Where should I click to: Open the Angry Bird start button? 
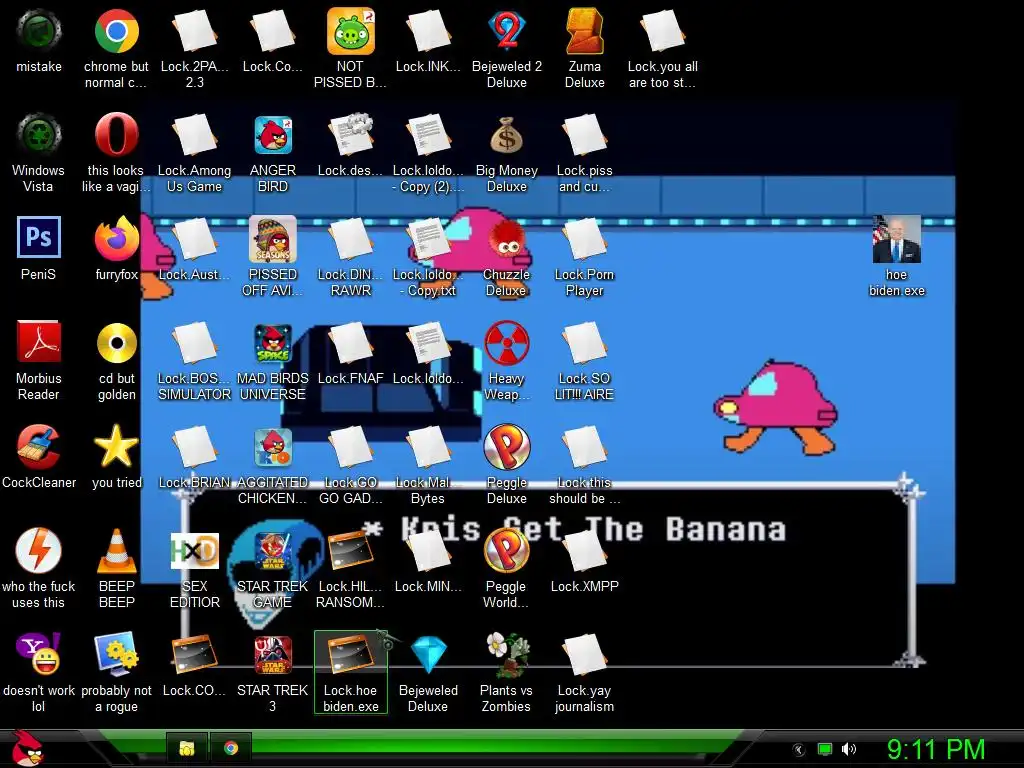pyautogui.click(x=27, y=748)
